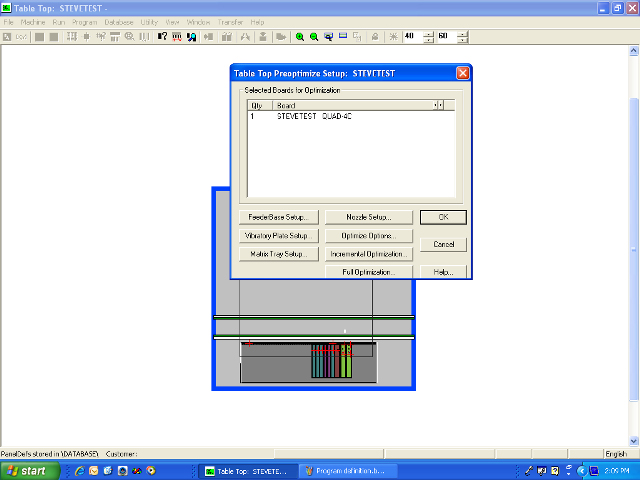Decrease the 60 value spinner
Image resolution: width=640 pixels, height=480 pixels.
tap(462, 40)
